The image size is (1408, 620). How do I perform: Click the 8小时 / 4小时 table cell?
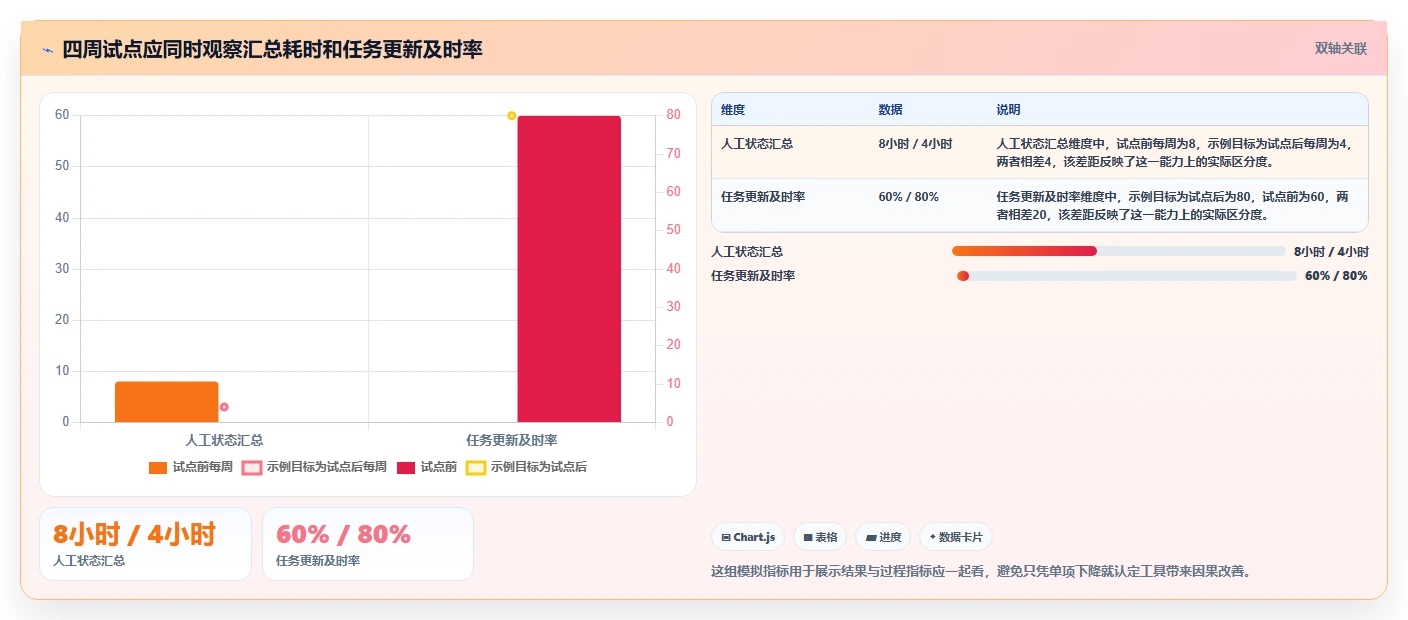tap(915, 144)
